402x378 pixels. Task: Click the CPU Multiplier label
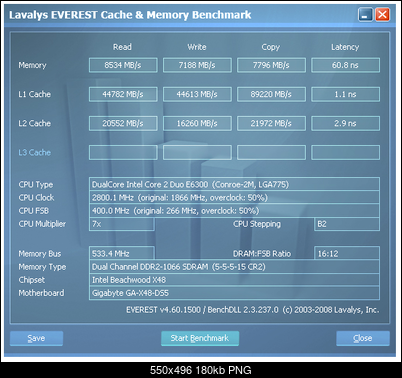[42, 224]
